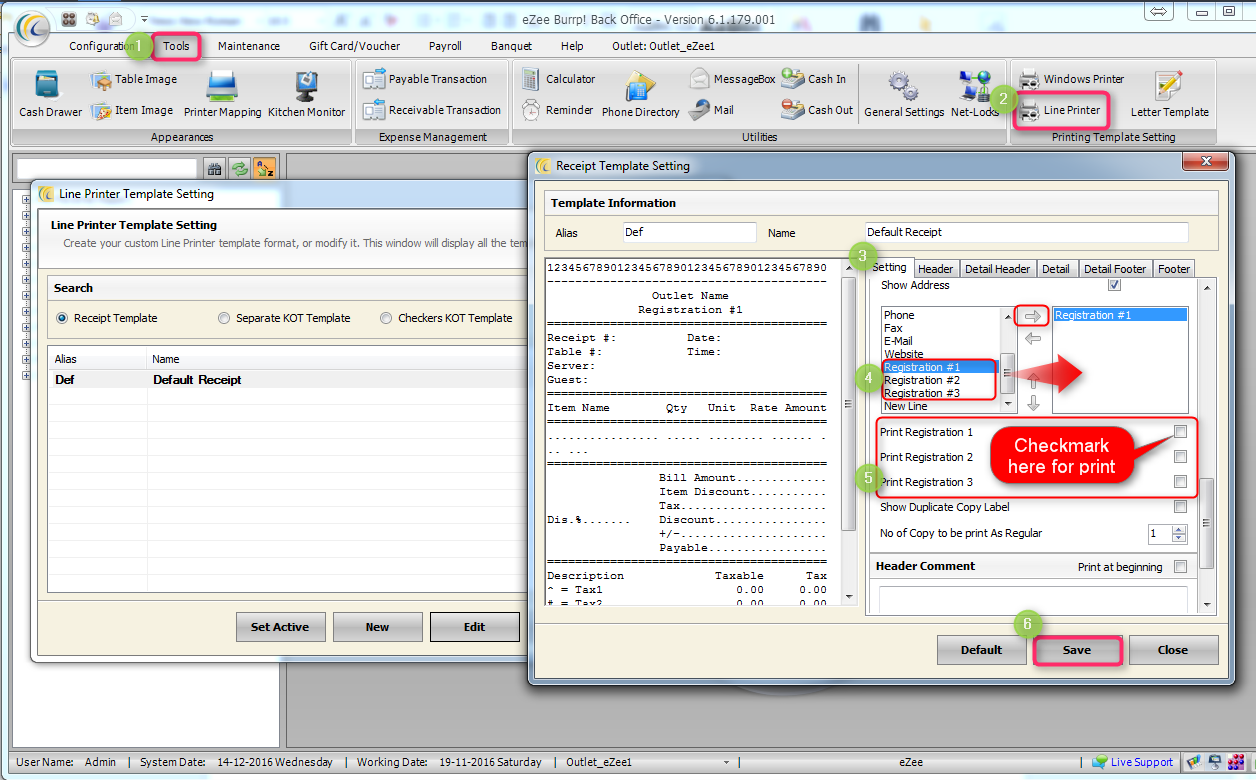Open Printer Mapping
1256x780 pixels.
[222, 95]
